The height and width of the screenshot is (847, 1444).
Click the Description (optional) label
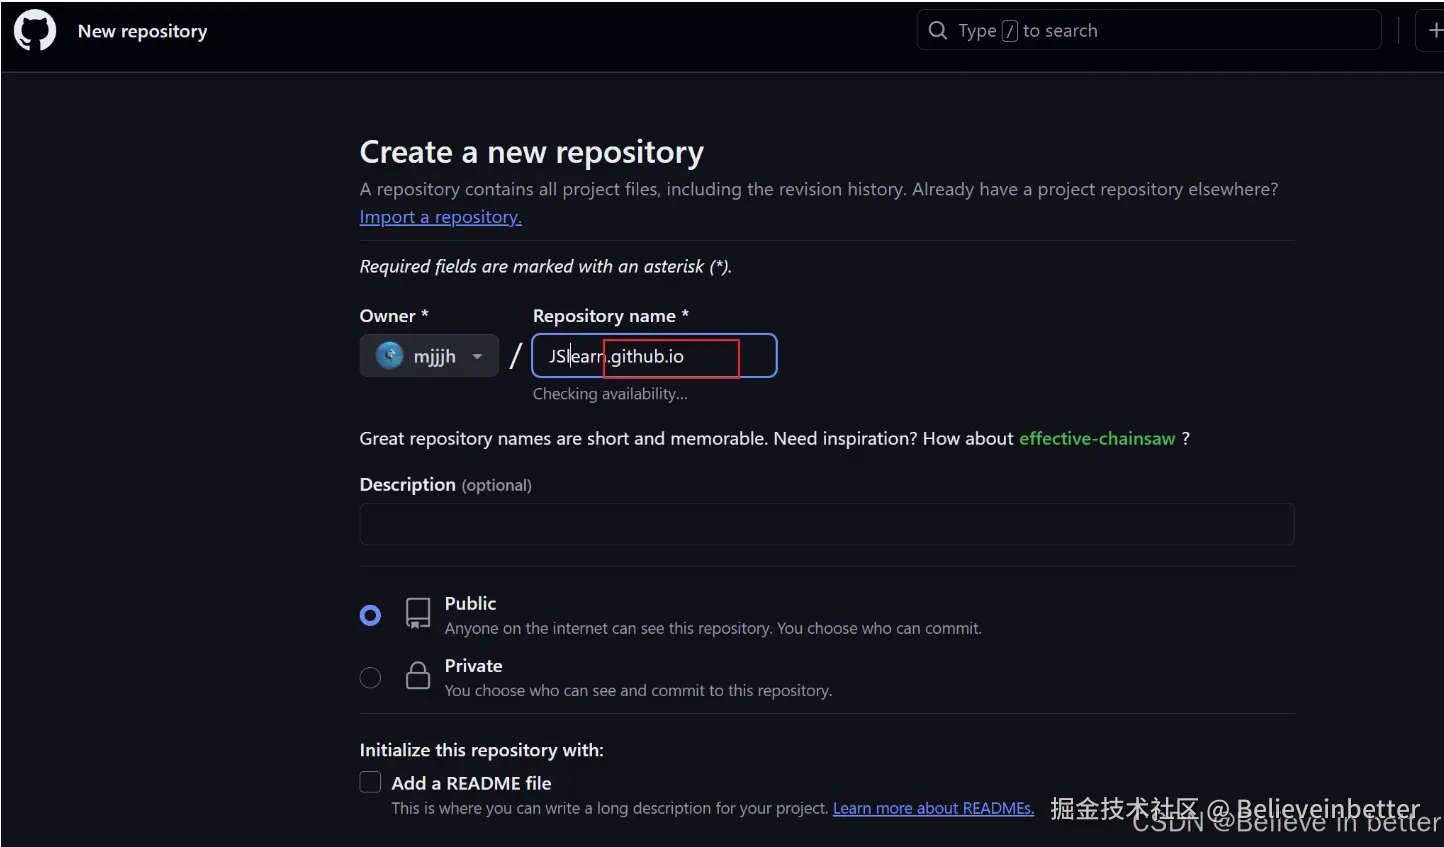[445, 484]
